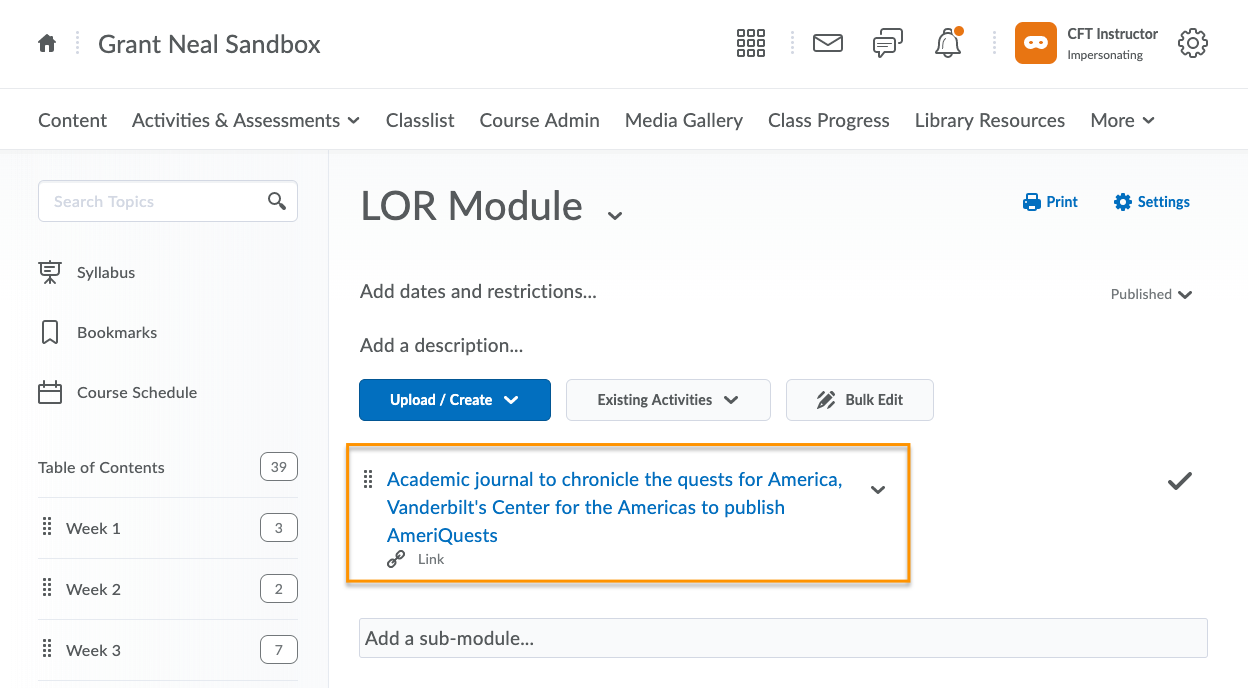This screenshot has width=1248, height=688.
Task: Expand the LOR Module title menu
Action: [615, 214]
